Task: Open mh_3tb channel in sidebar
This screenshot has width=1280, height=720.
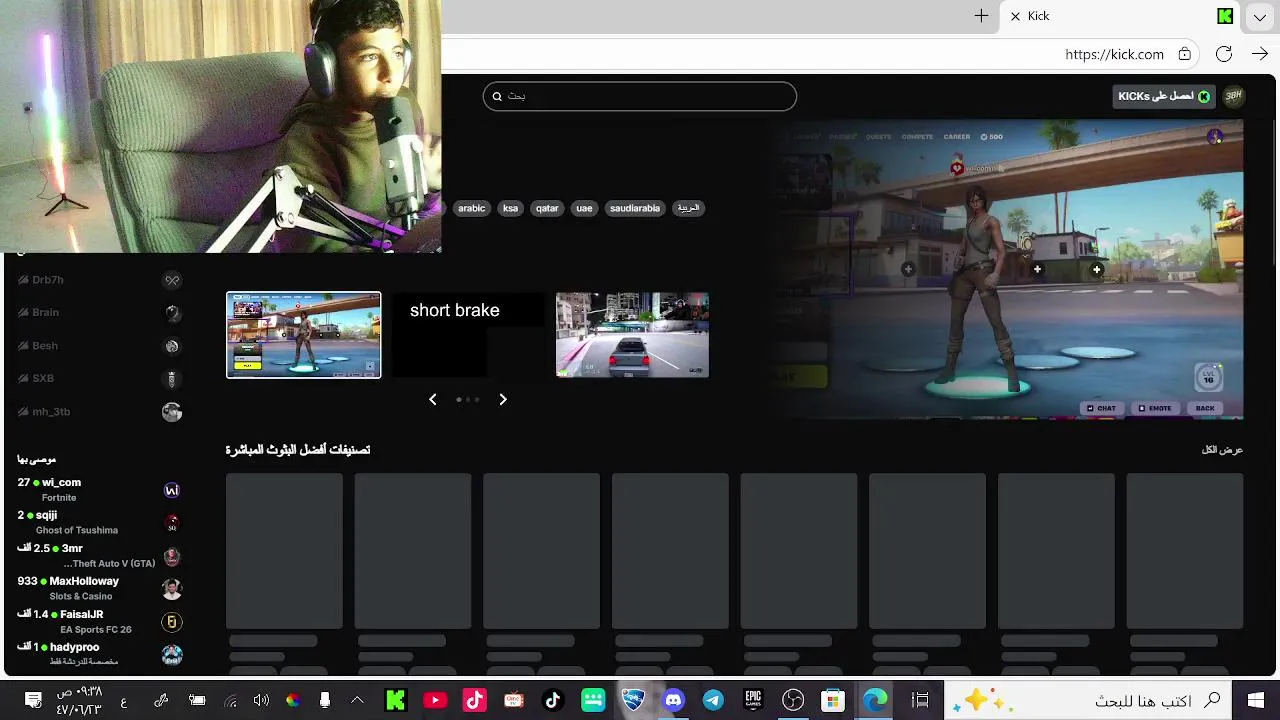Action: click(100, 412)
